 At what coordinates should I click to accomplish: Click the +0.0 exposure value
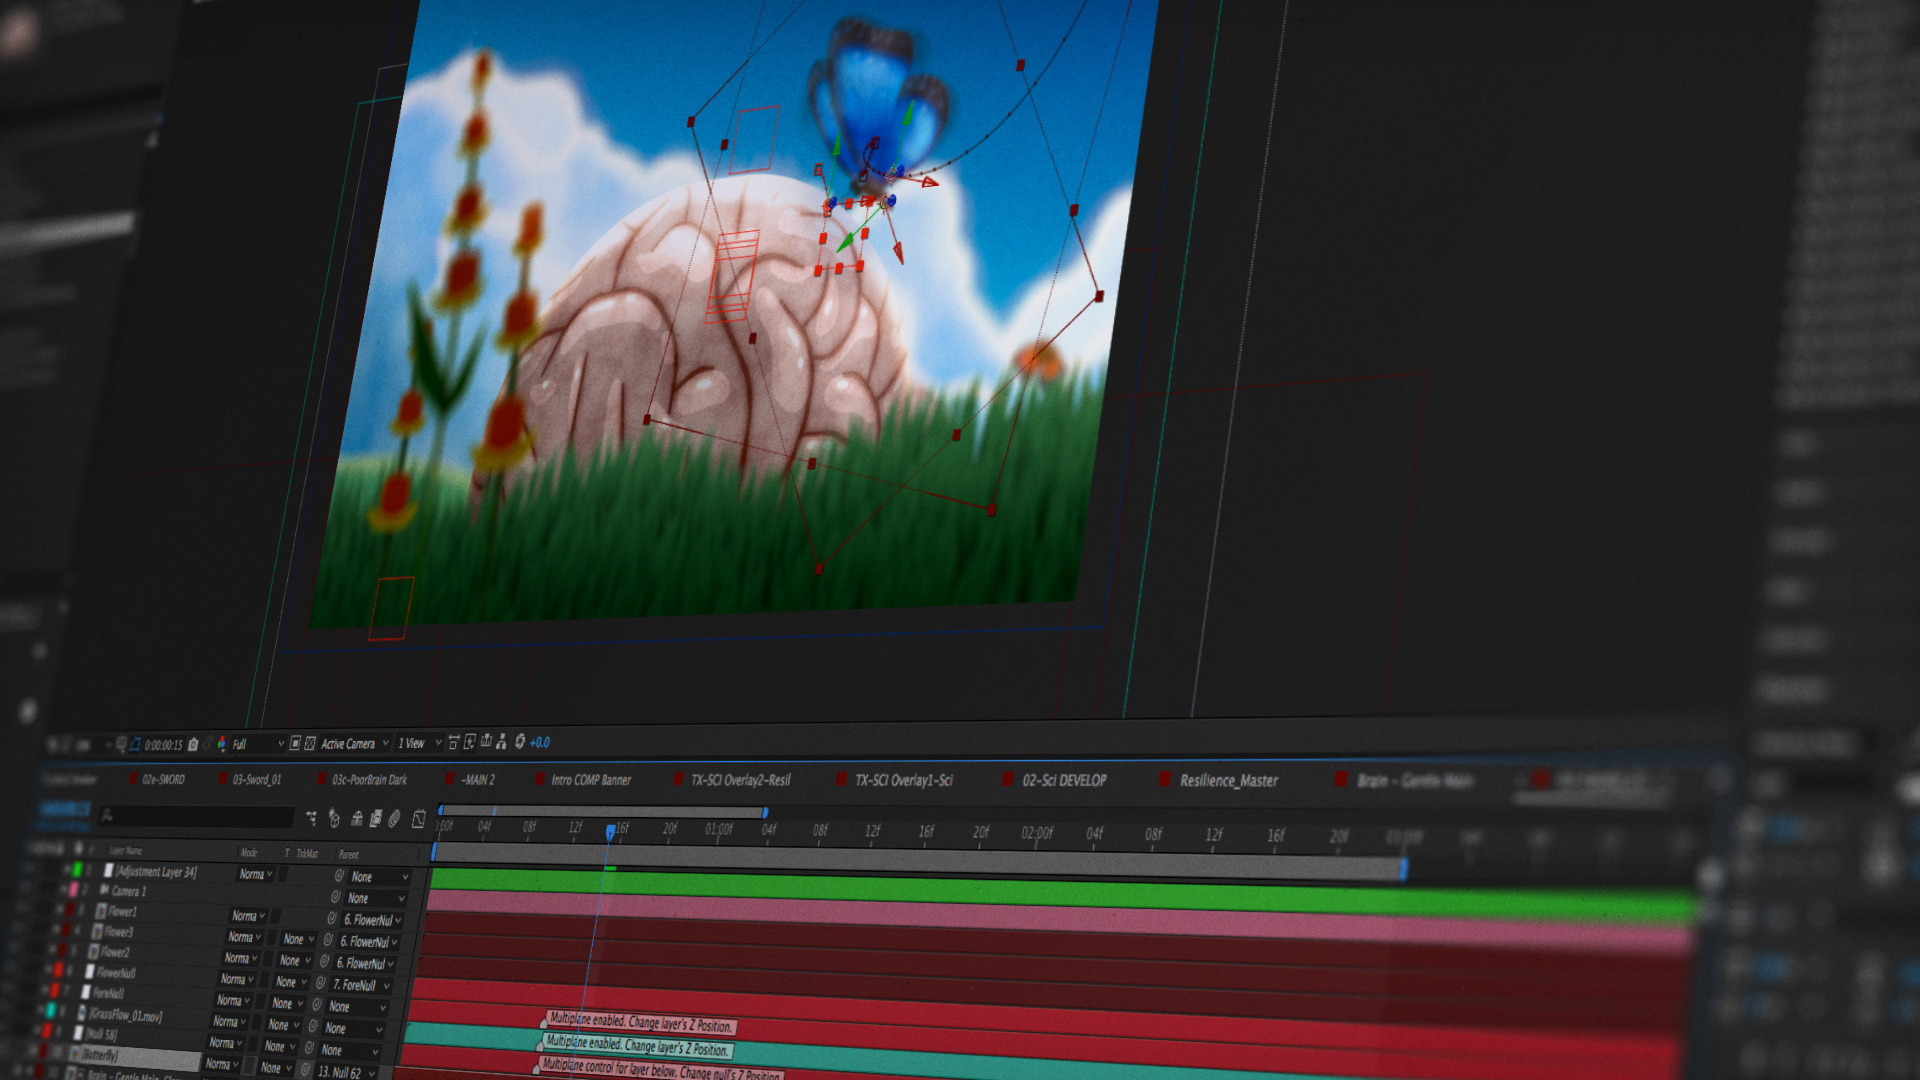coord(540,742)
